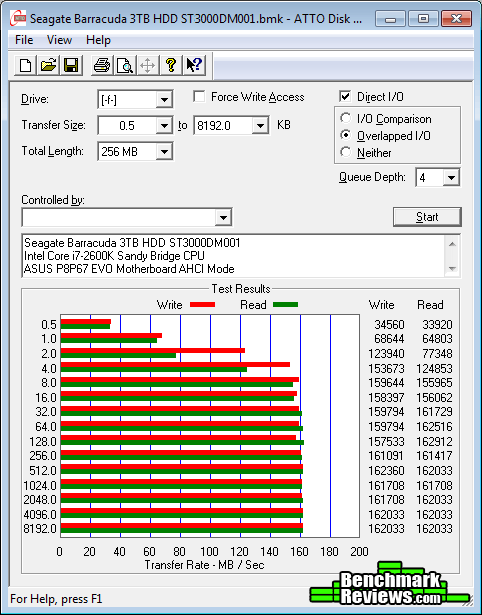Click the yellow question mark About icon
This screenshot has height=615, width=482.
point(171,65)
